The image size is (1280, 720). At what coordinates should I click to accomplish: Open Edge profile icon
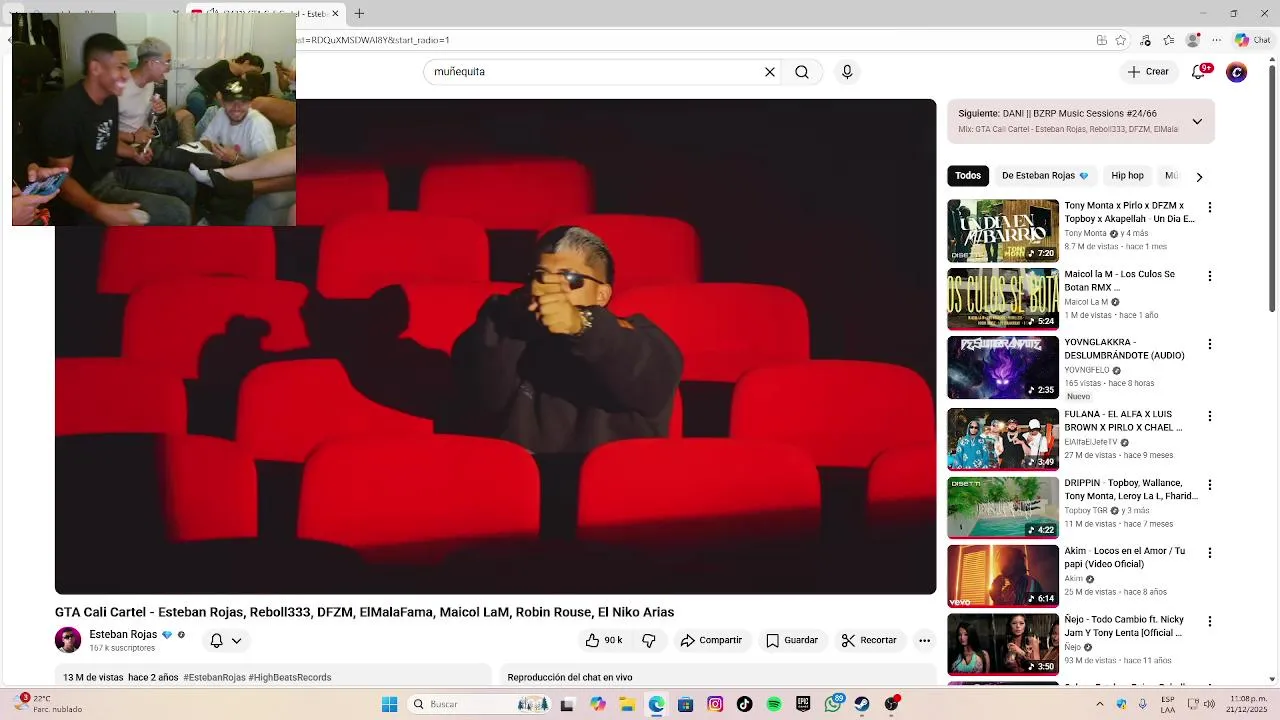[x=1193, y=40]
